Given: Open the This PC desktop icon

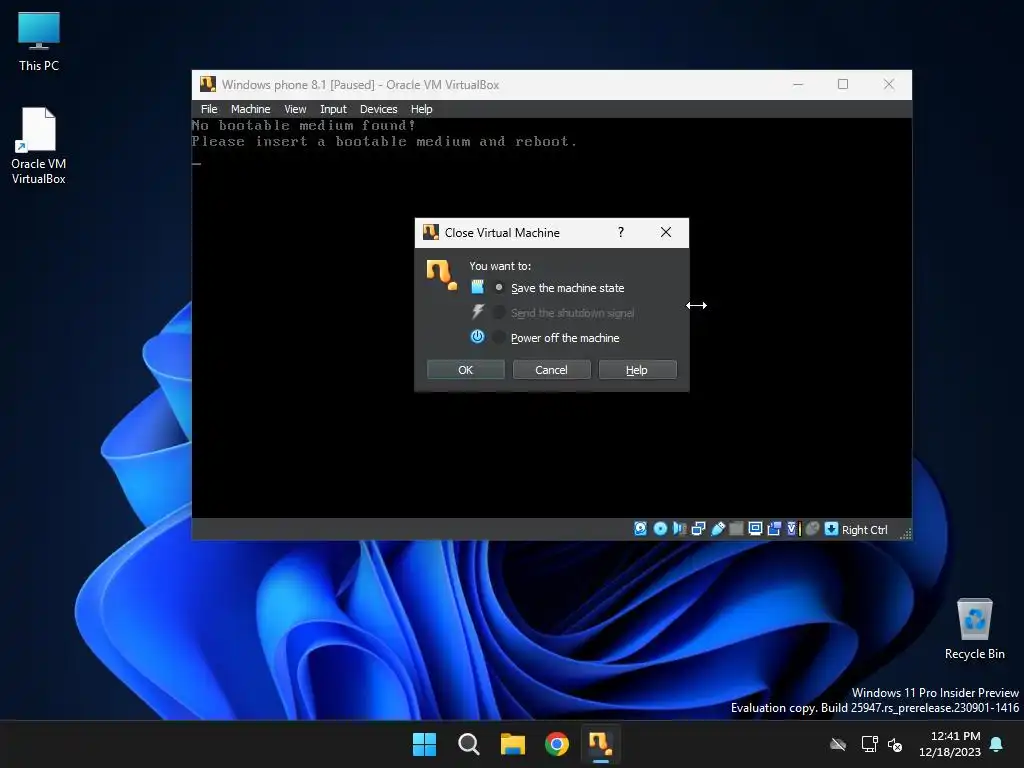Looking at the screenshot, I should 39,41.
